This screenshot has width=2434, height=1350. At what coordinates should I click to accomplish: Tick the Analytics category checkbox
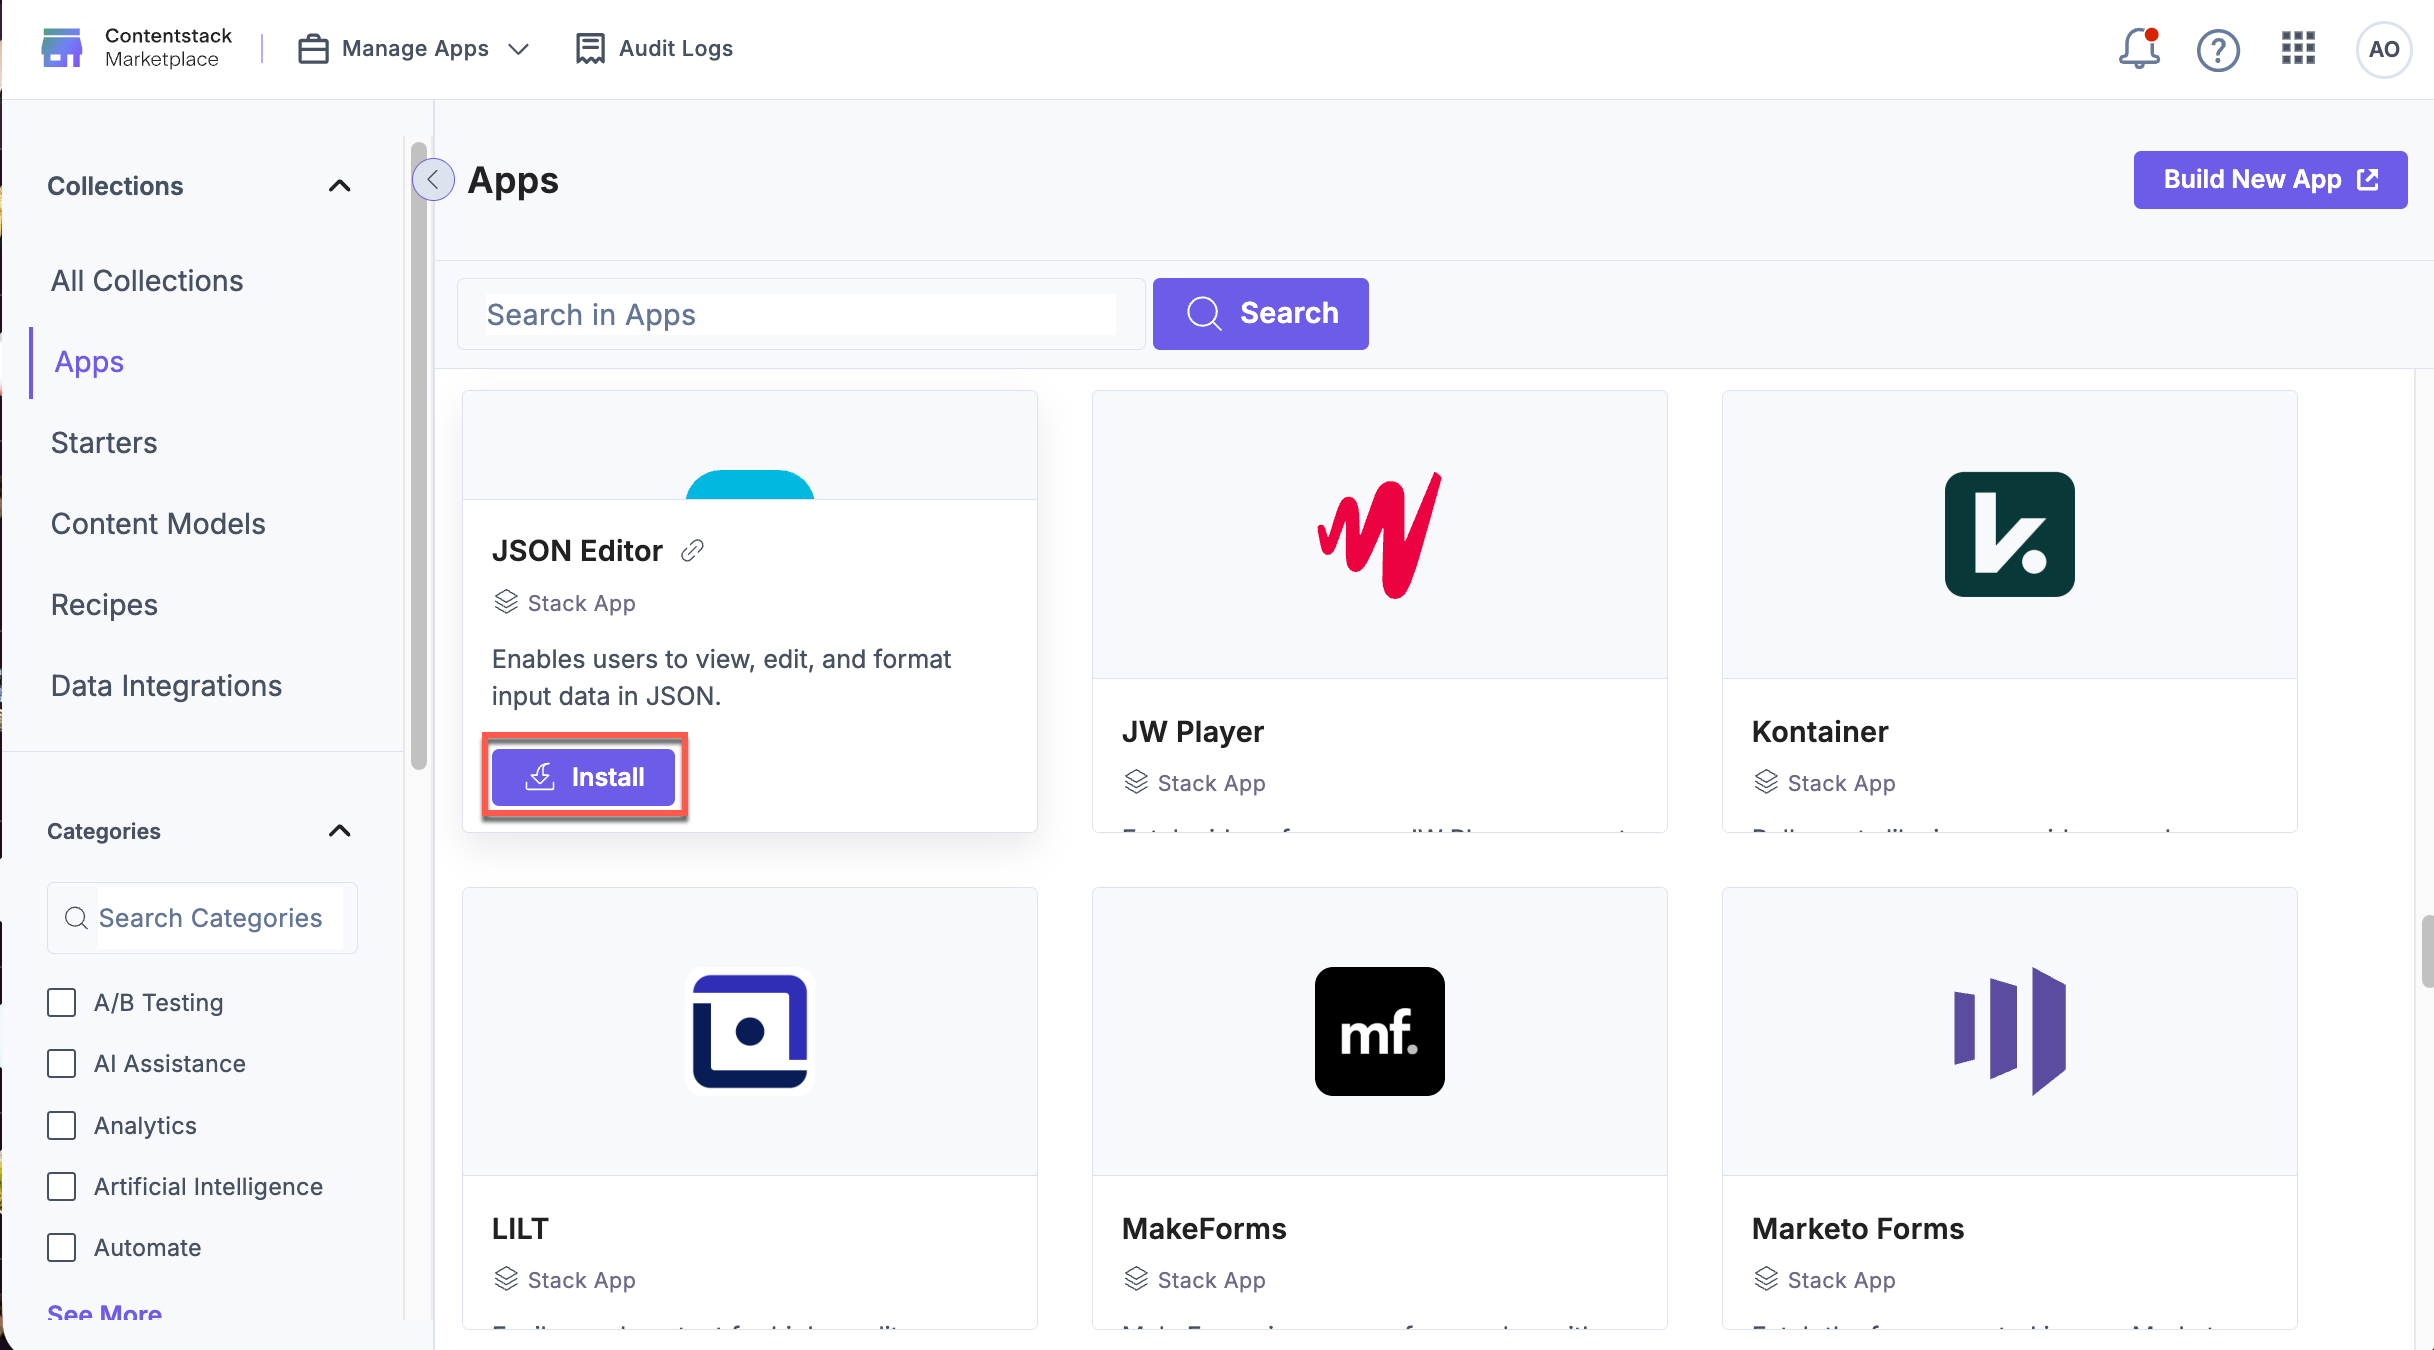(62, 1125)
